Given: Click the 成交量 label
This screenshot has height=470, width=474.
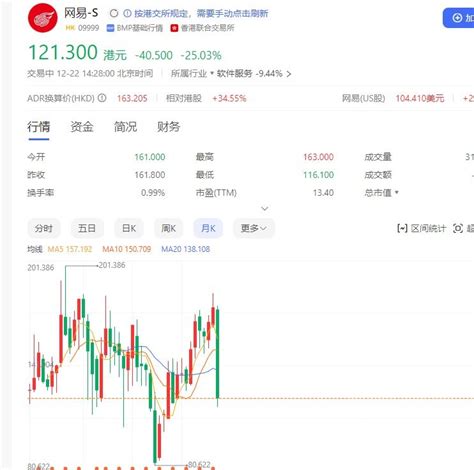Looking at the screenshot, I should click(378, 157).
